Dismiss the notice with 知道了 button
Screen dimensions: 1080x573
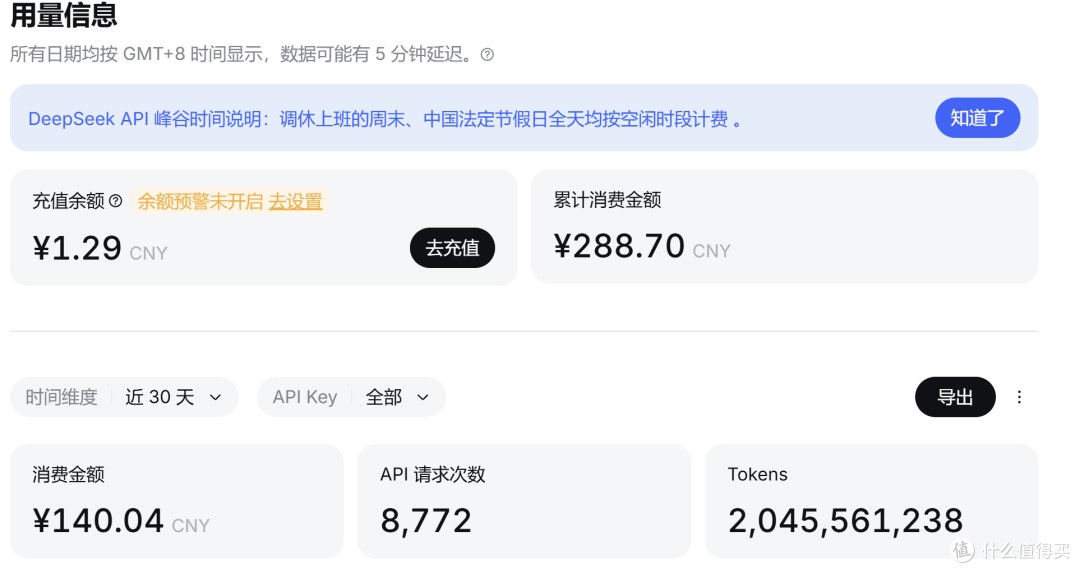[x=977, y=118]
